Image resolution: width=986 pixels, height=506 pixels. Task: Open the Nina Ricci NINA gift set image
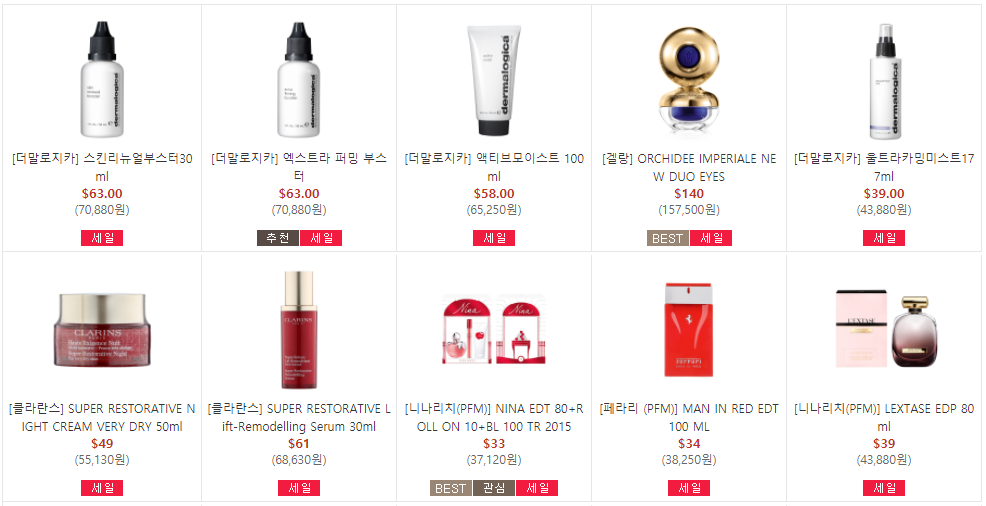[x=494, y=330]
